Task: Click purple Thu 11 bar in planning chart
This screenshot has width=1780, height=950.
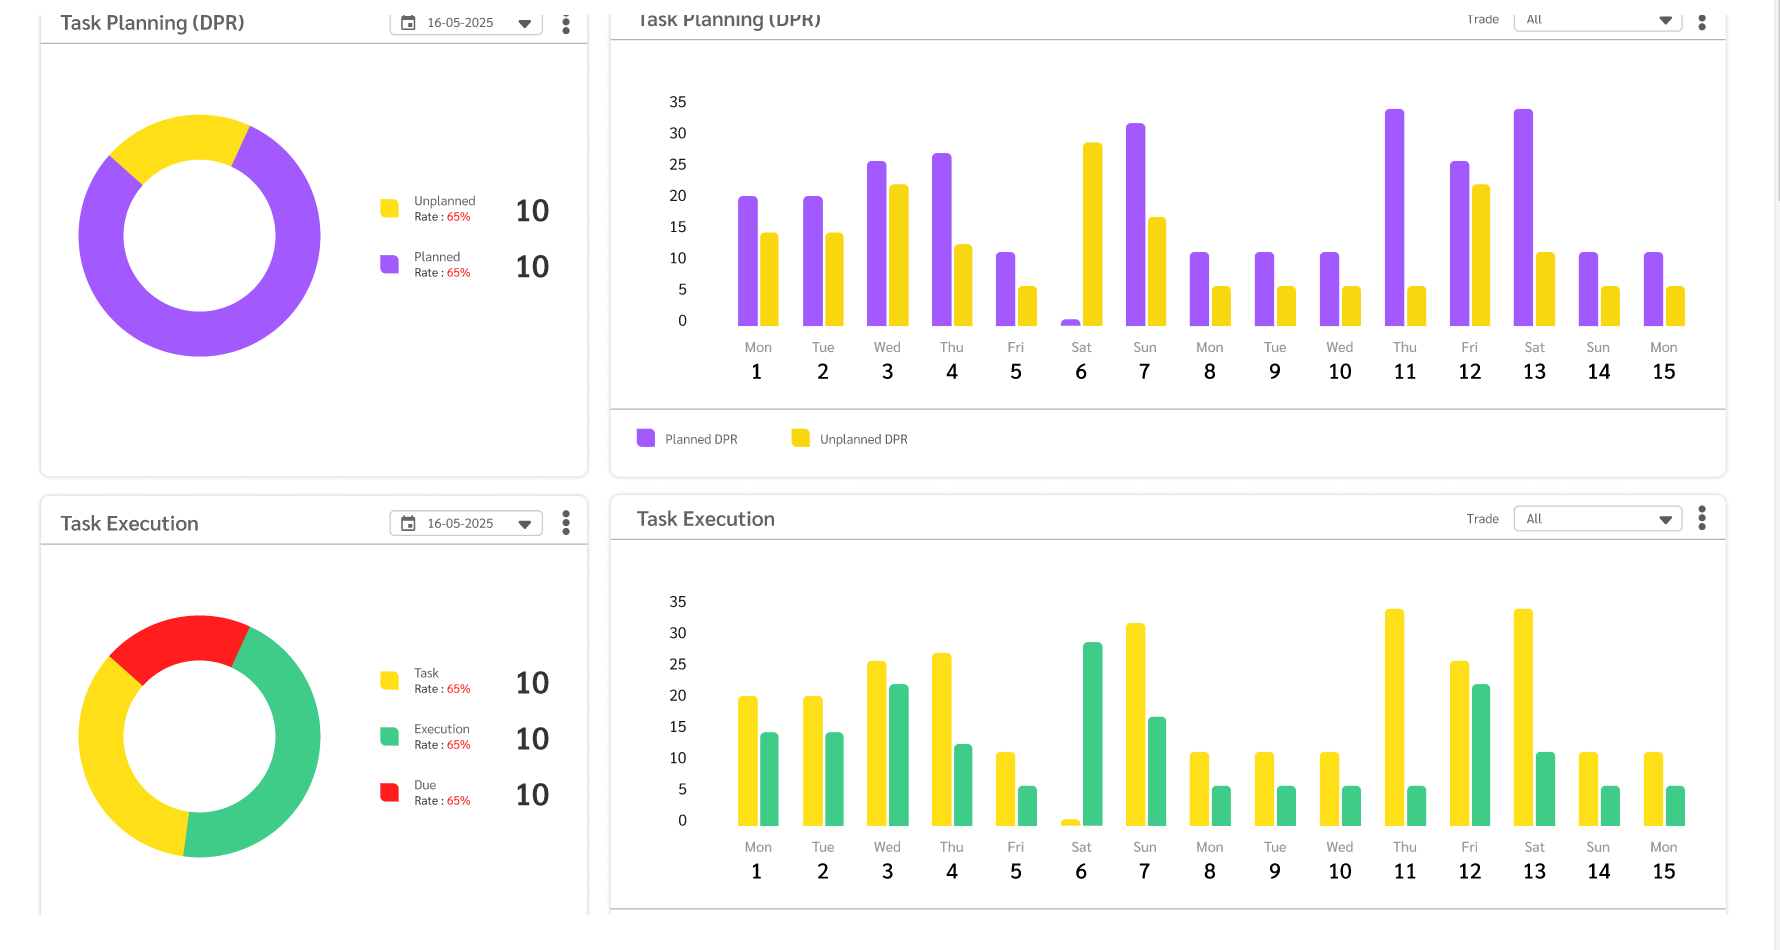Action: click(x=1394, y=217)
